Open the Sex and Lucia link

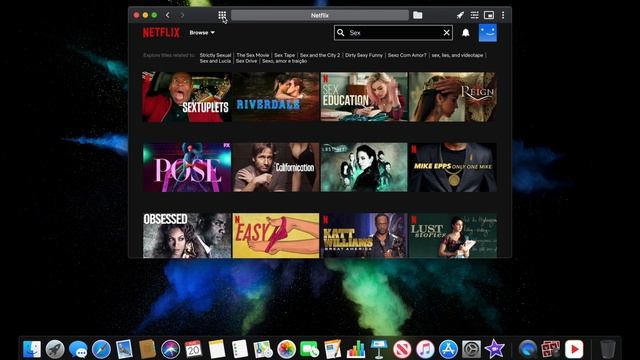point(215,61)
